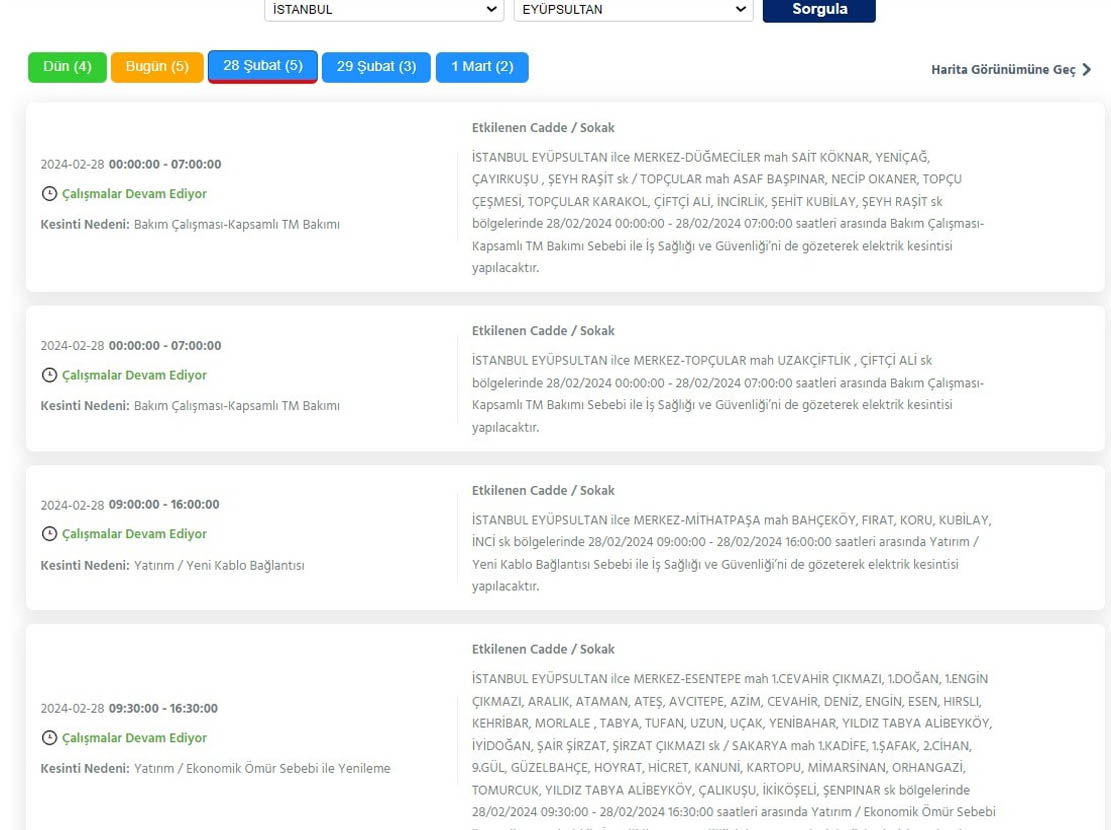Open the İSTANBUL city dropdown

point(383,10)
